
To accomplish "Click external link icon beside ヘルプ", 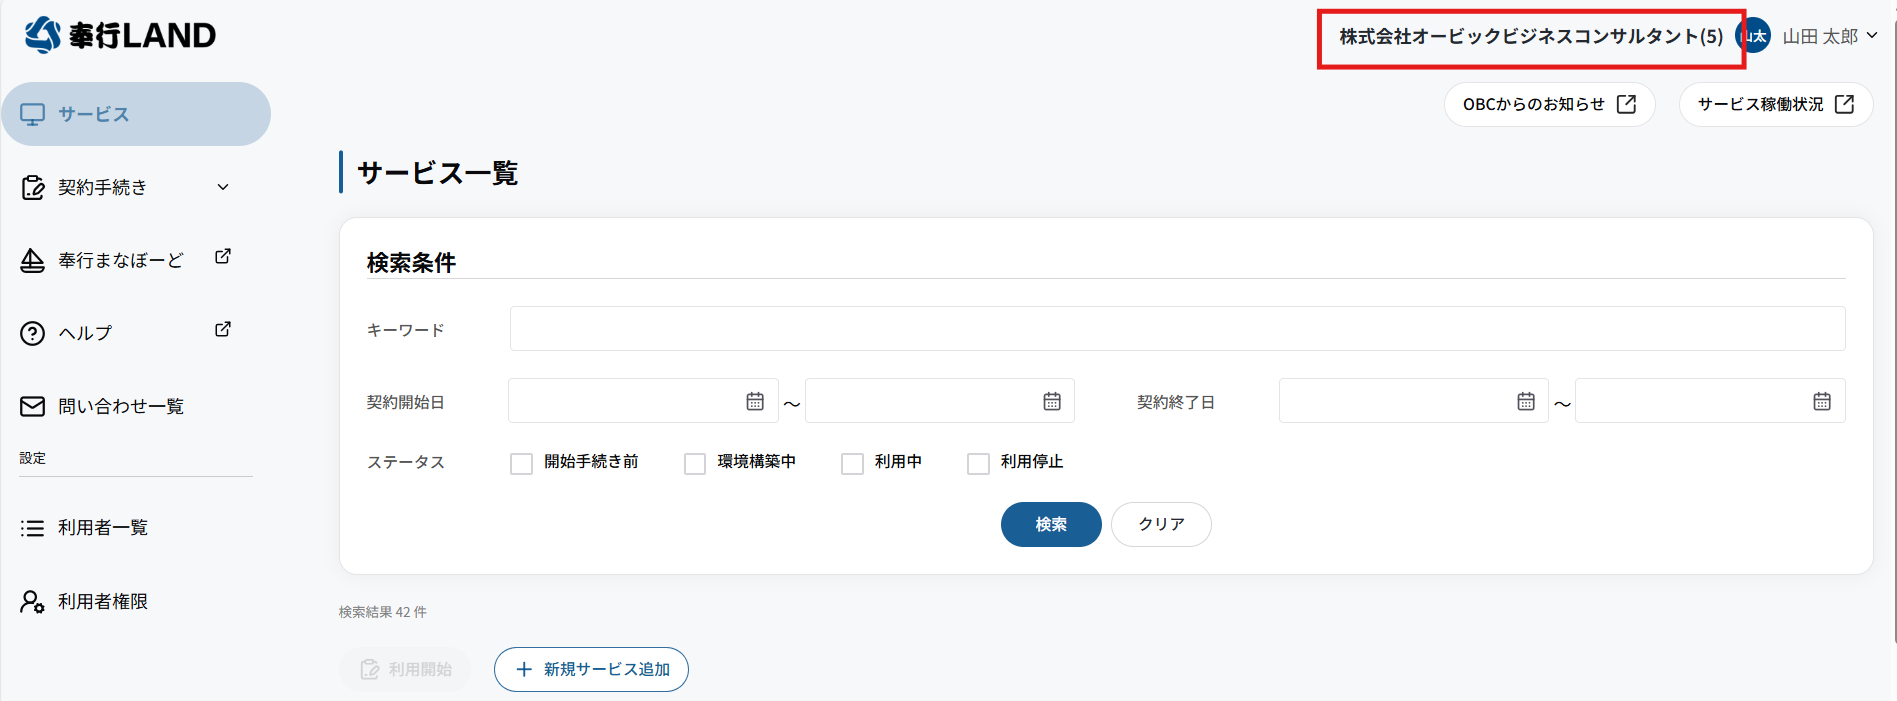I will (x=223, y=330).
